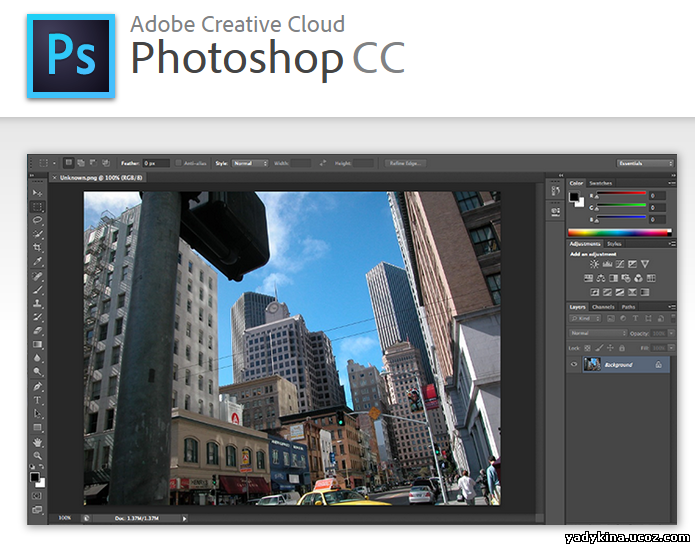This screenshot has height=547, width=695.
Task: Toggle type layer filter in Layers
Action: tap(635, 318)
